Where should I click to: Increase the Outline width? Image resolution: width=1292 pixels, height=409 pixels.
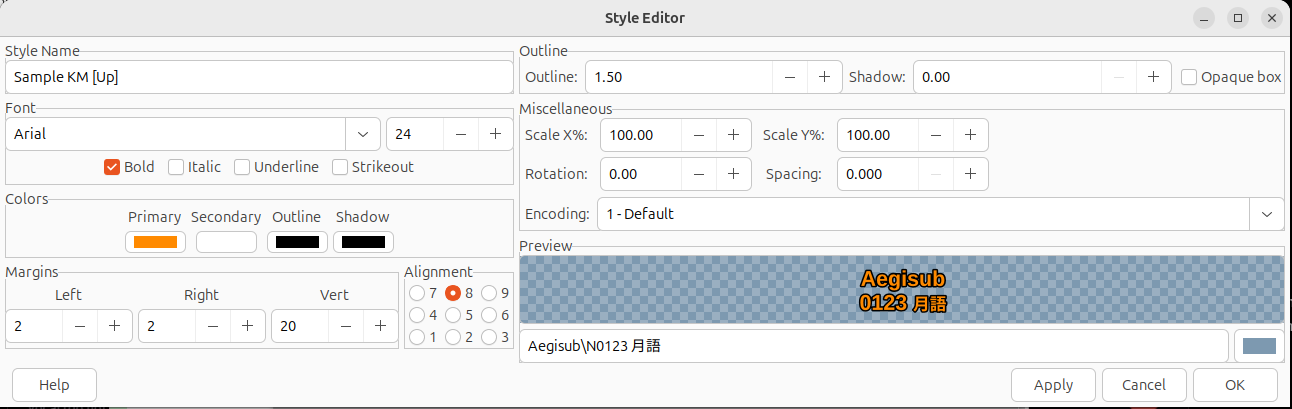(825, 77)
